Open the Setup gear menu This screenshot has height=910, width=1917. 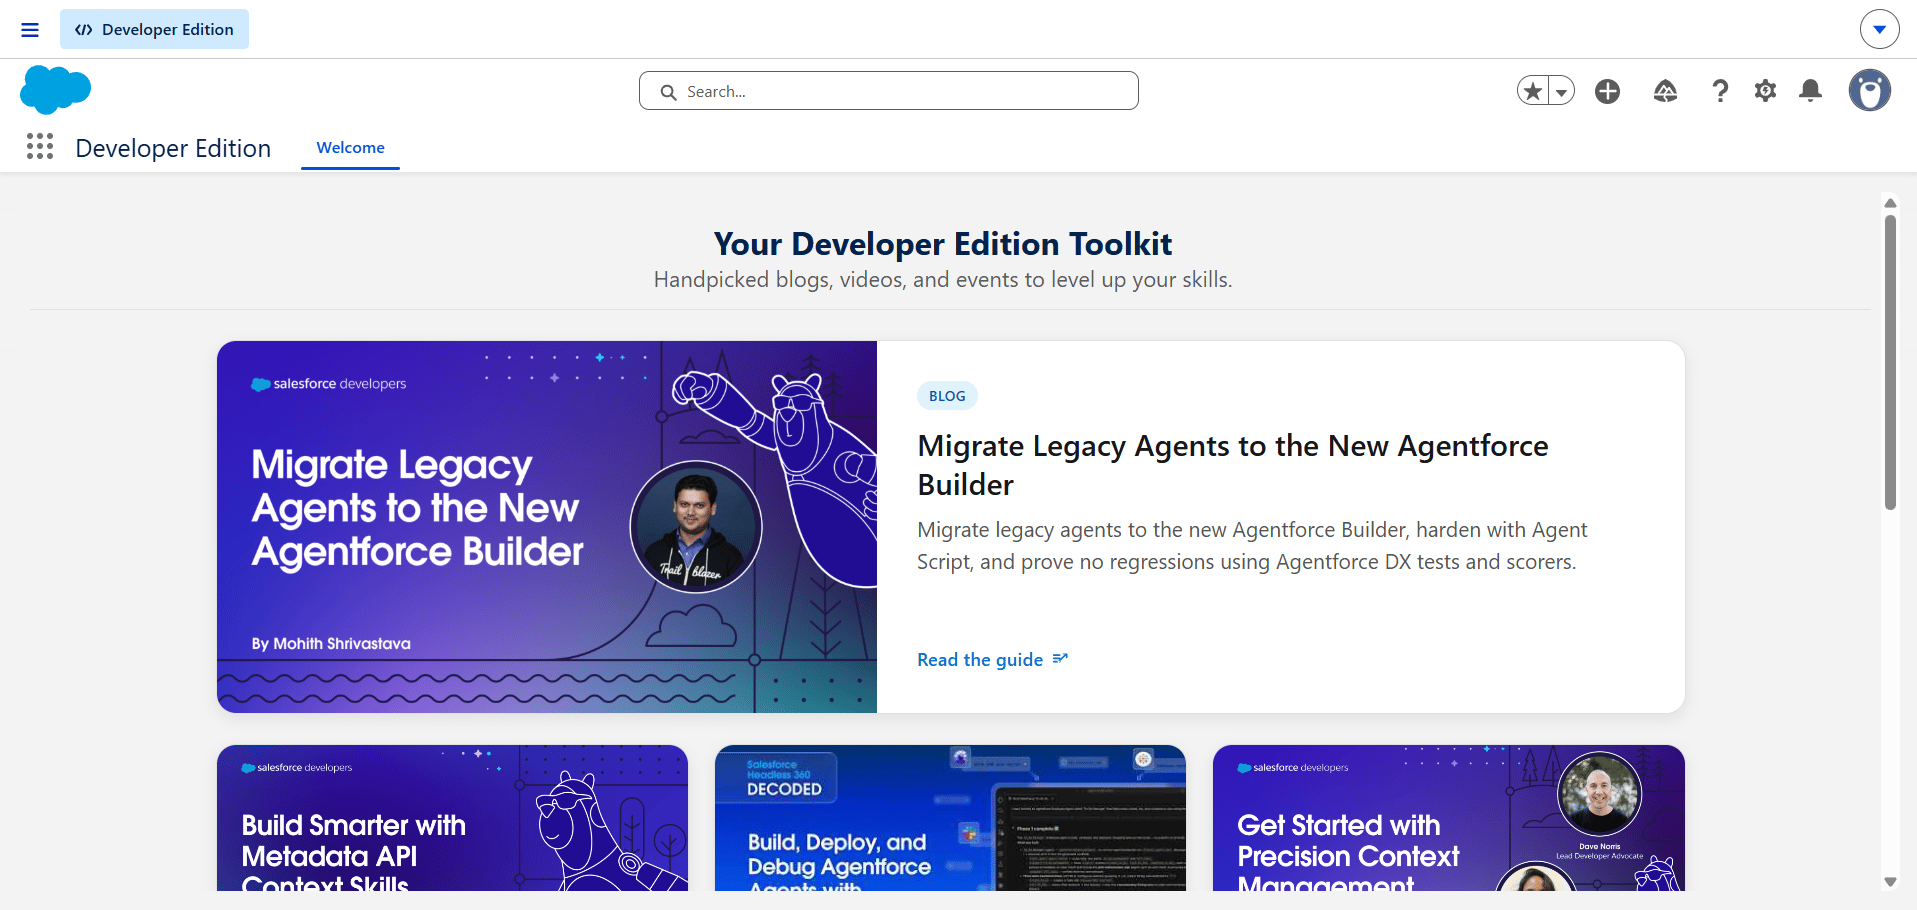(1765, 91)
